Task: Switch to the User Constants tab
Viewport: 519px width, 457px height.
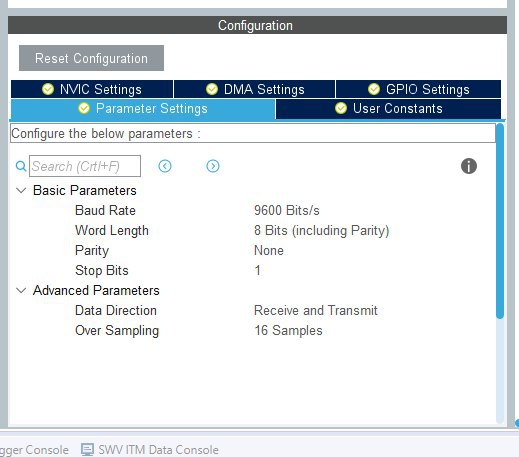Action: (x=388, y=109)
